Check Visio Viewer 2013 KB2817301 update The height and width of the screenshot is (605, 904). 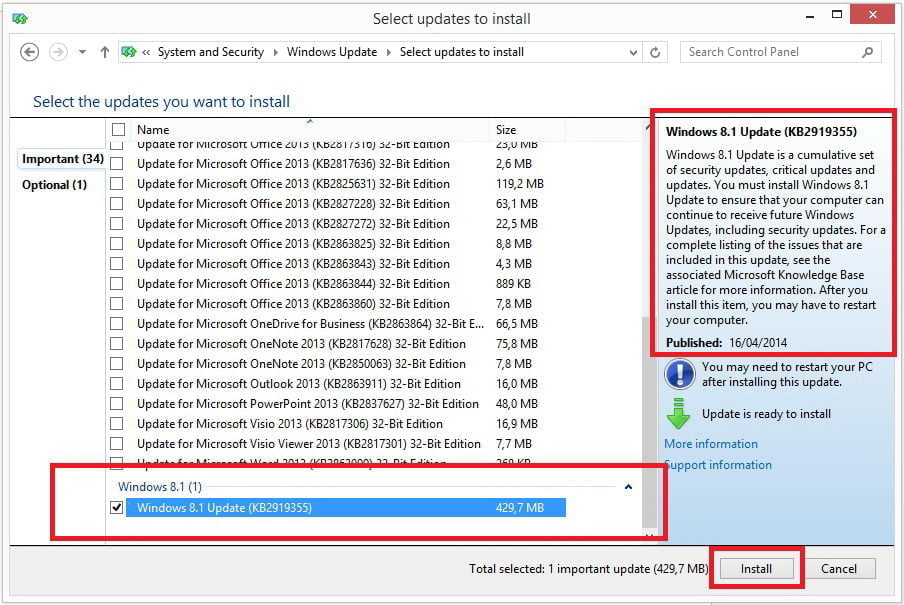click(x=116, y=444)
